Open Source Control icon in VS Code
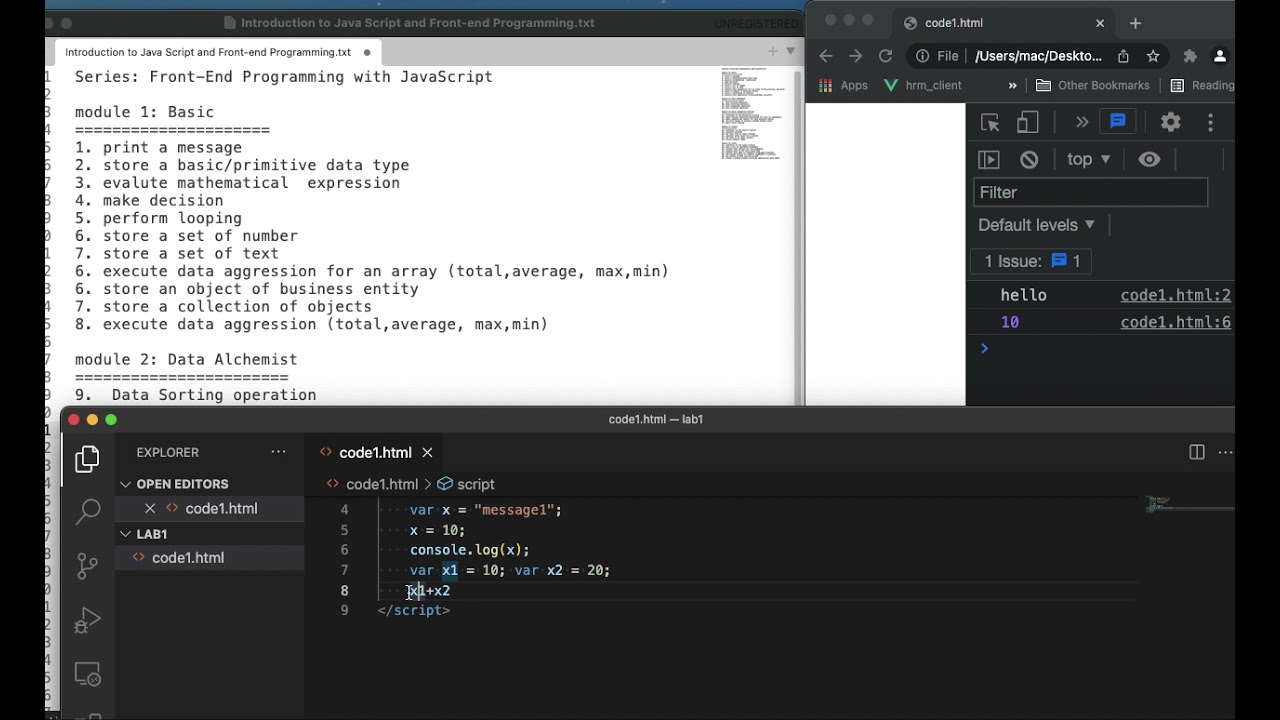 [88, 566]
